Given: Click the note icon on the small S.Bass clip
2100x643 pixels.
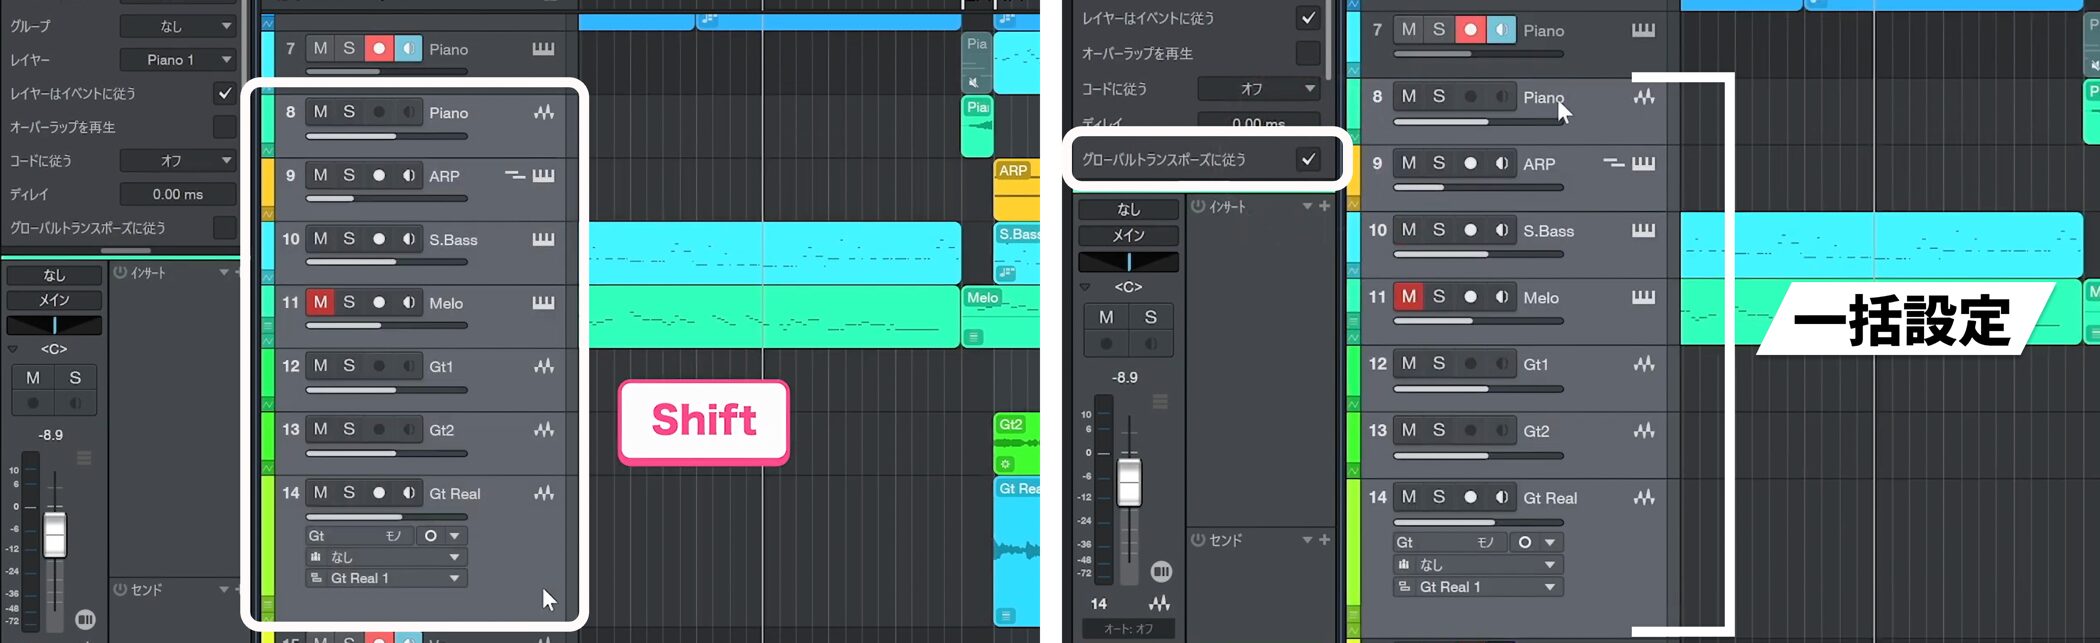Looking at the screenshot, I should (1006, 273).
